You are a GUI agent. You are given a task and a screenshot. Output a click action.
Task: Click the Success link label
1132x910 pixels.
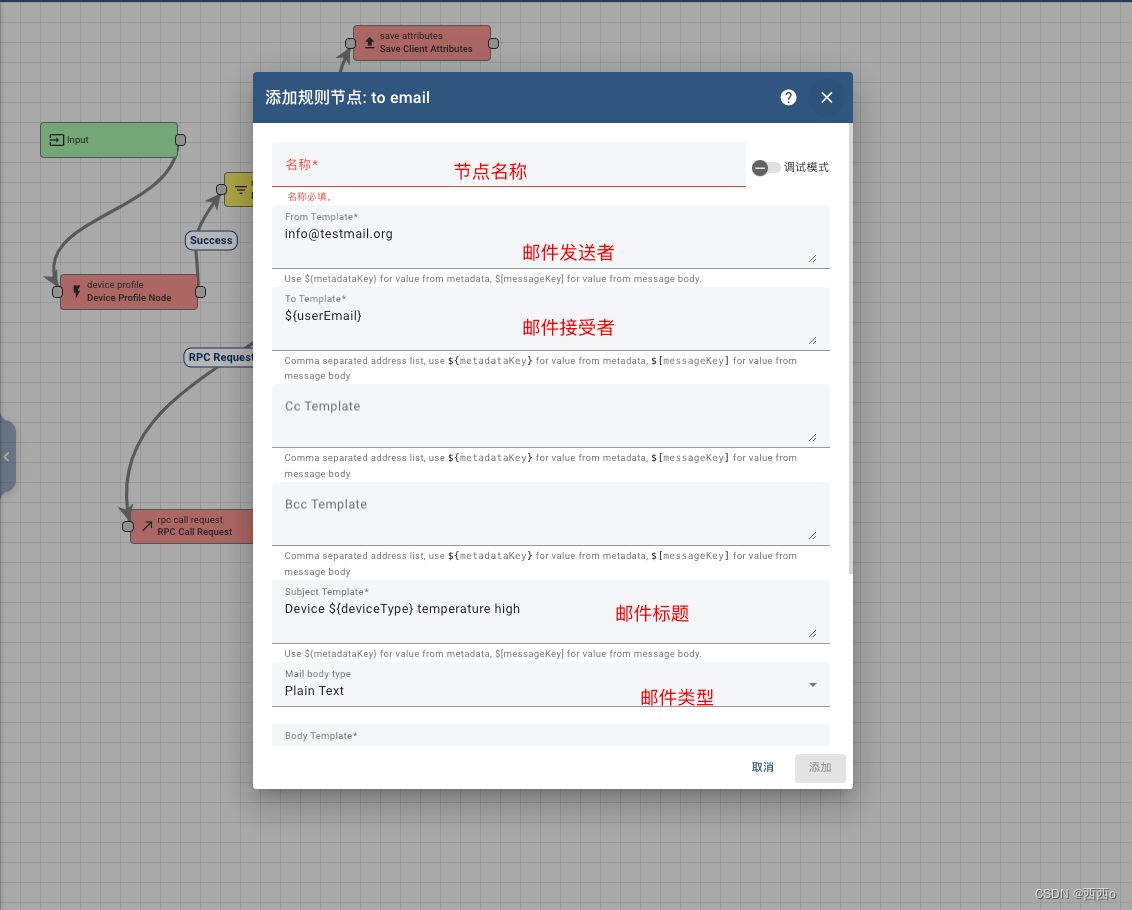pyautogui.click(x=211, y=240)
